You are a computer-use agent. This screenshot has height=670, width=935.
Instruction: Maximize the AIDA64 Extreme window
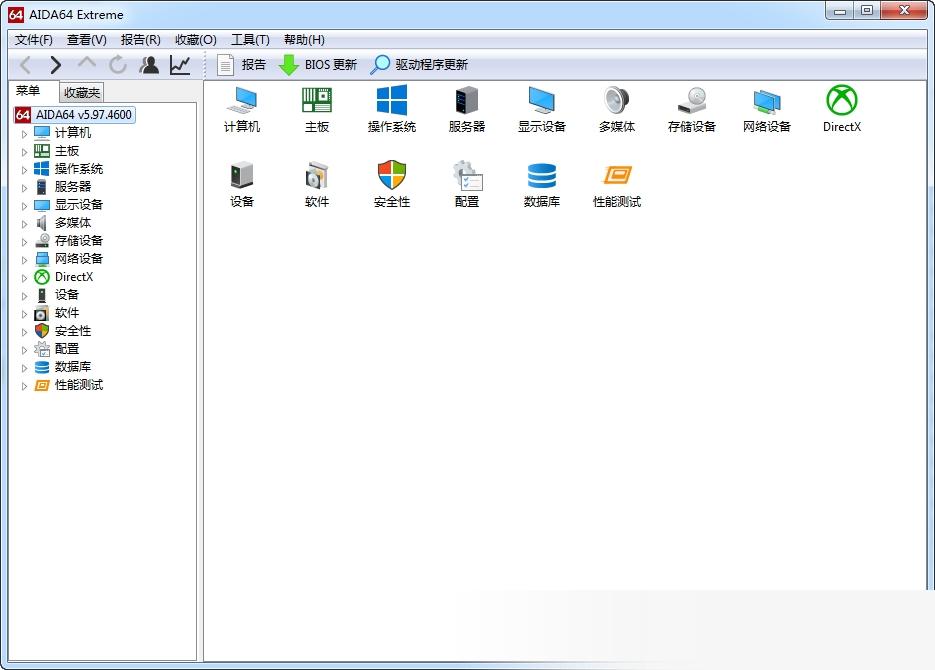click(867, 11)
